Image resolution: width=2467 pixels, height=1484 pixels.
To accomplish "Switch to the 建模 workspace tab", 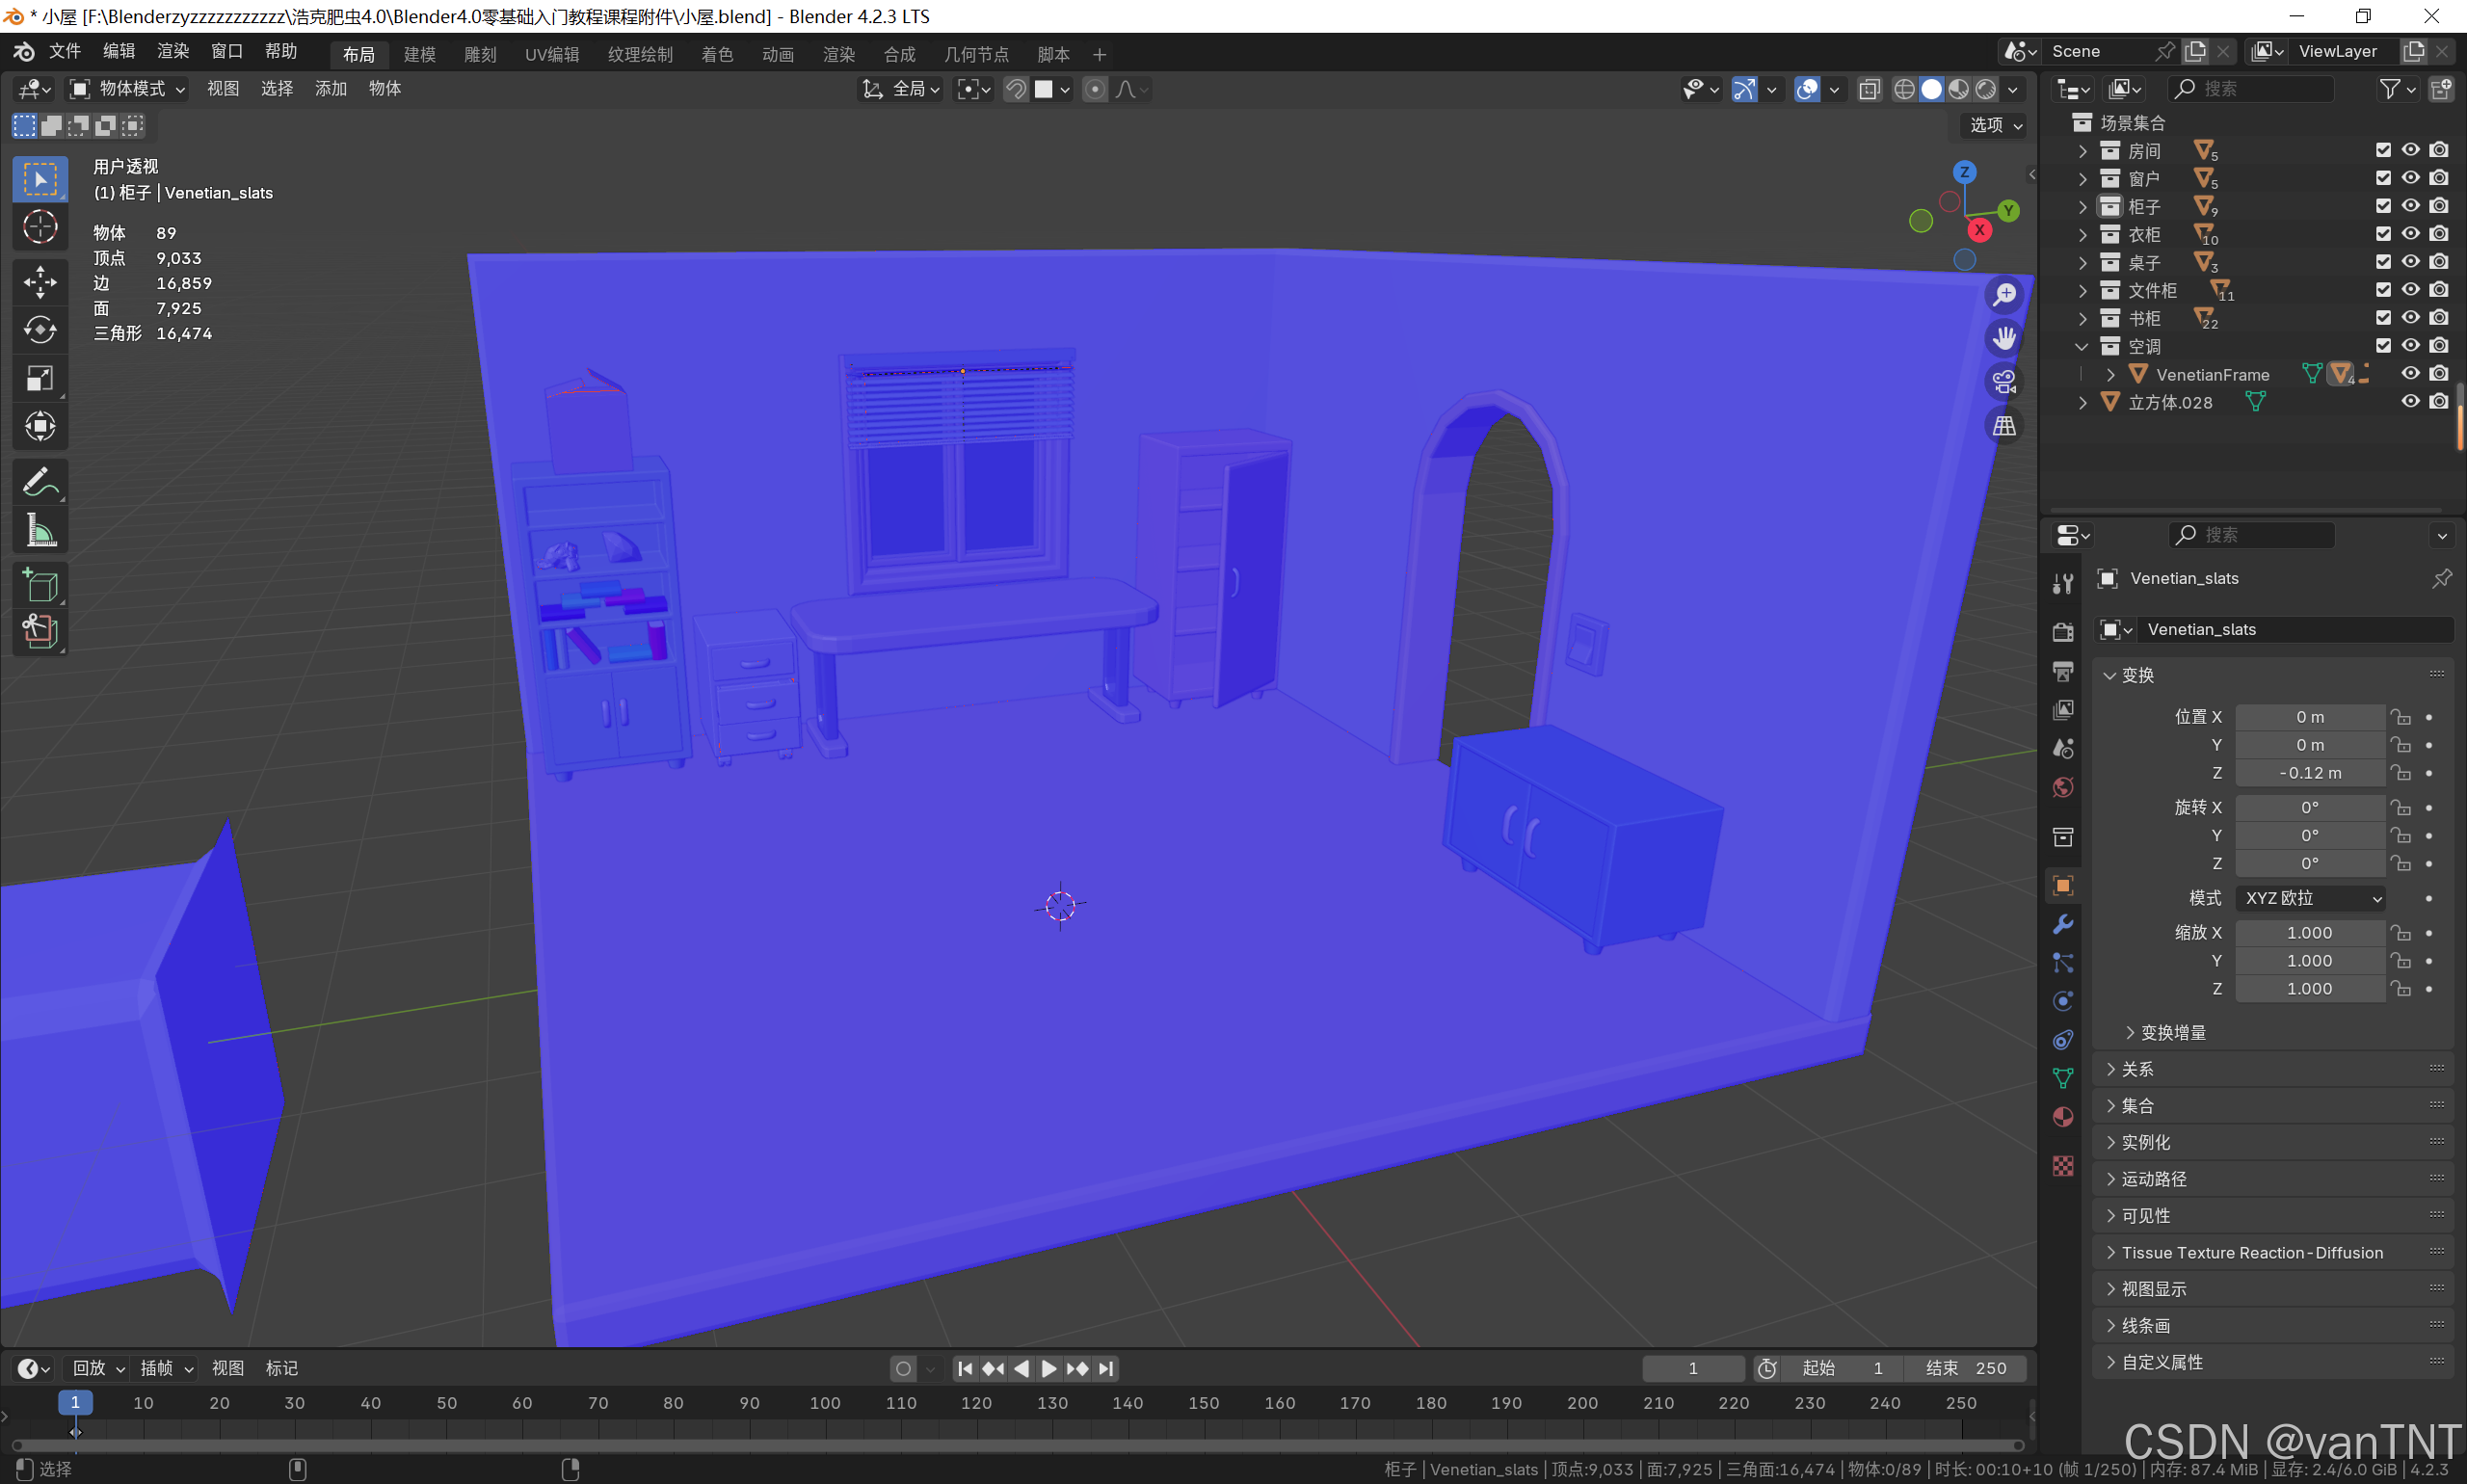I will tap(419, 54).
